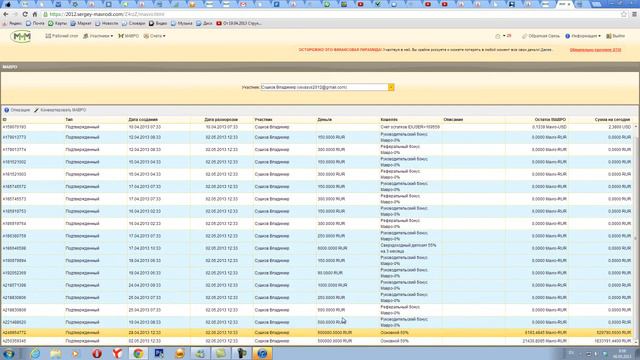Sort by the Деньги column header
640x360 pixels.
click(x=324, y=120)
